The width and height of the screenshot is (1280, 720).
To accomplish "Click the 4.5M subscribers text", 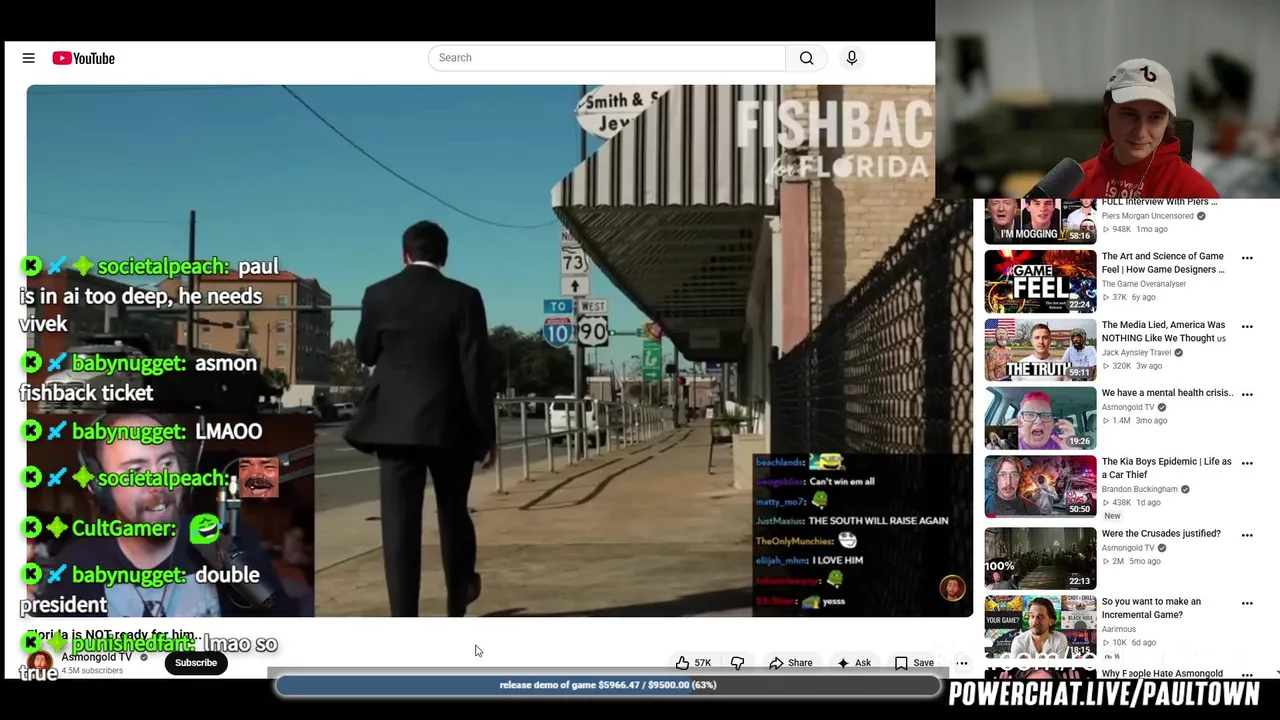I will point(92,671).
